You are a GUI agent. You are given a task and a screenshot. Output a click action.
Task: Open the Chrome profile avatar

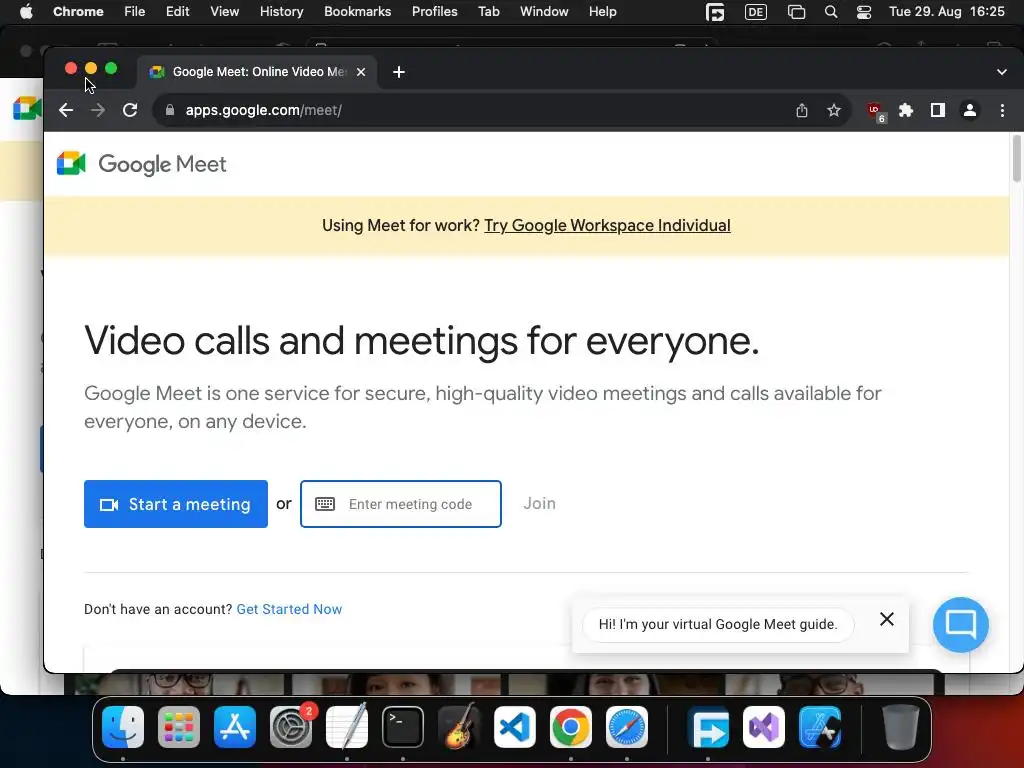tap(970, 110)
